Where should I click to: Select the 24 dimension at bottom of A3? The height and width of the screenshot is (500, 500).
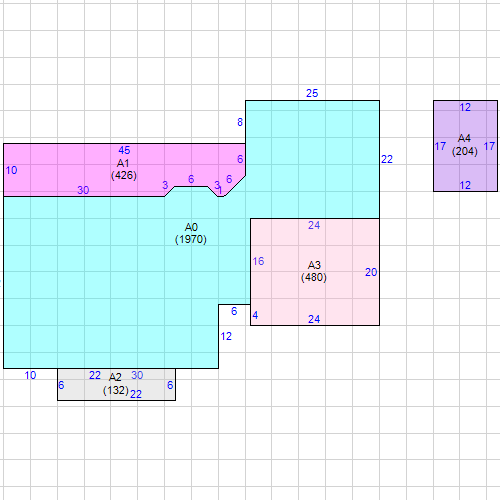tap(314, 319)
